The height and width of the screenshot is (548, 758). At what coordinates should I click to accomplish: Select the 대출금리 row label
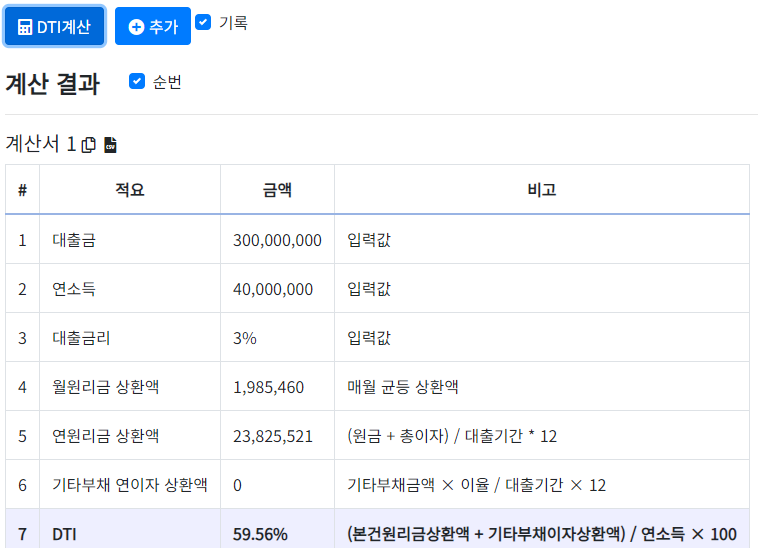[81, 338]
